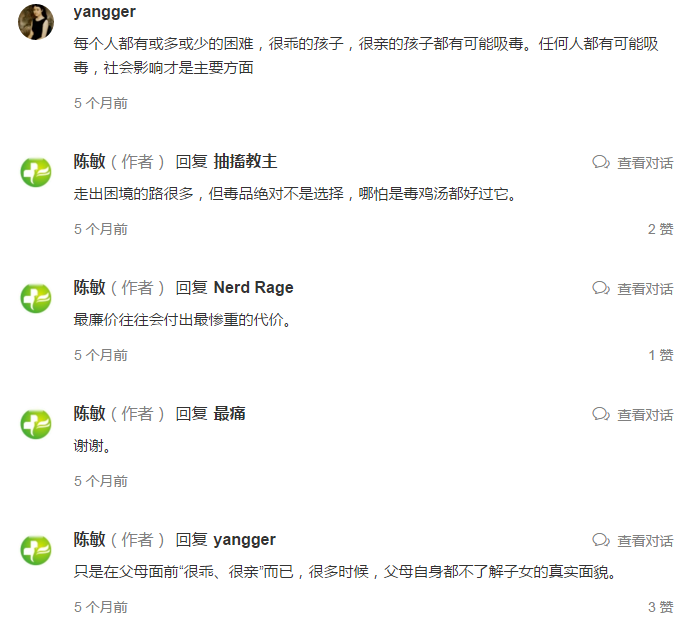Screen dimensions: 688x628
Task: Click chat bubble icon on Nerd Rage reply
Action: (601, 288)
